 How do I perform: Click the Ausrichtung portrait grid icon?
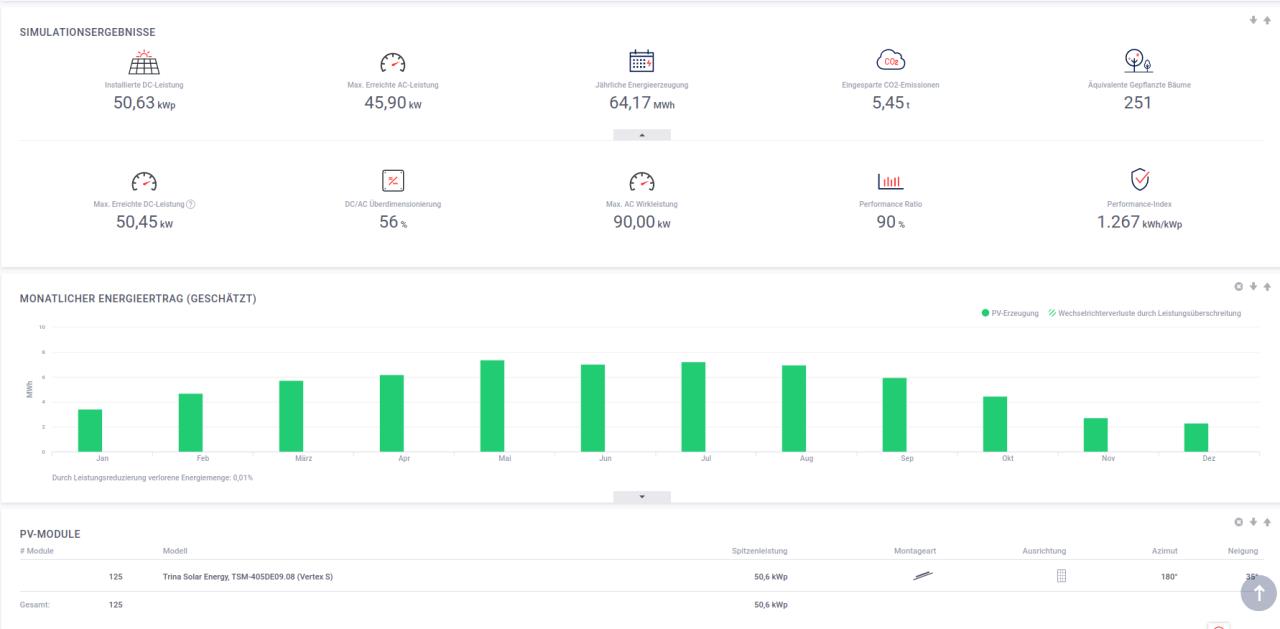pos(1062,576)
